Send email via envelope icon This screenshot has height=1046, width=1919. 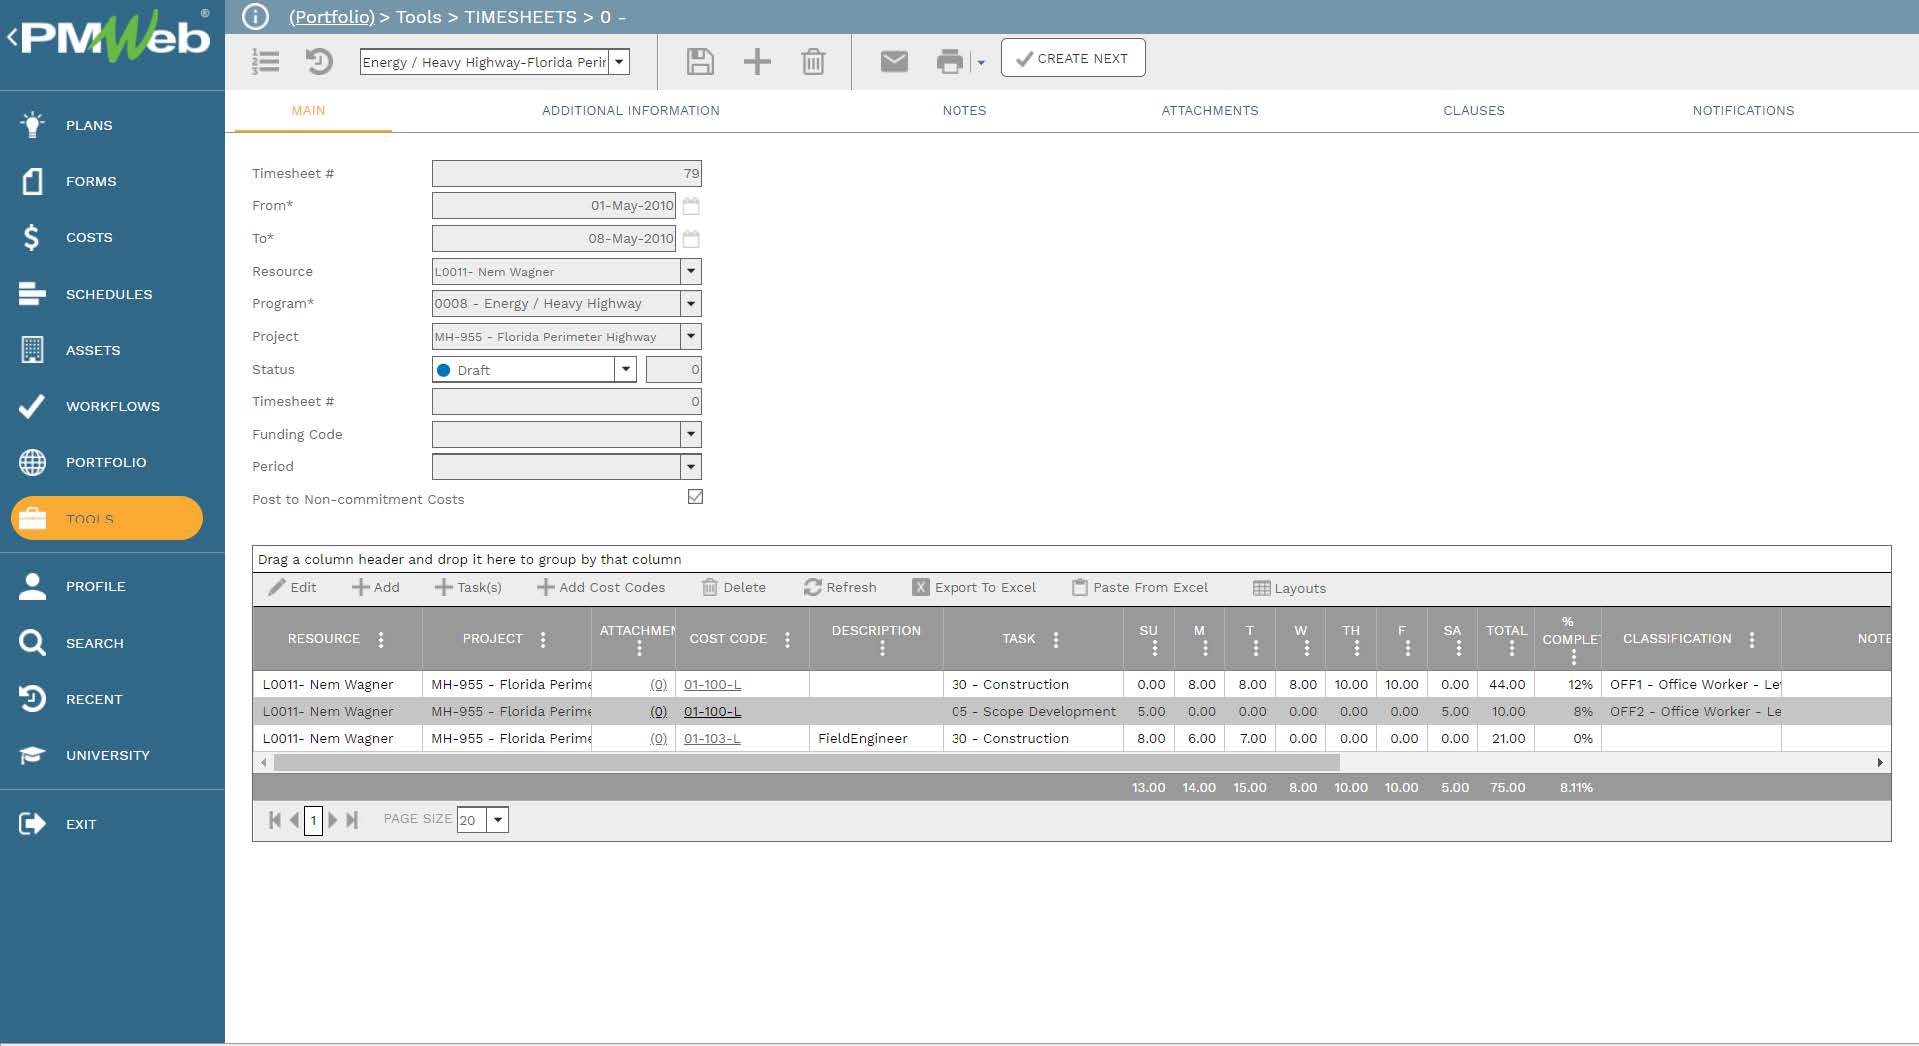coord(894,62)
